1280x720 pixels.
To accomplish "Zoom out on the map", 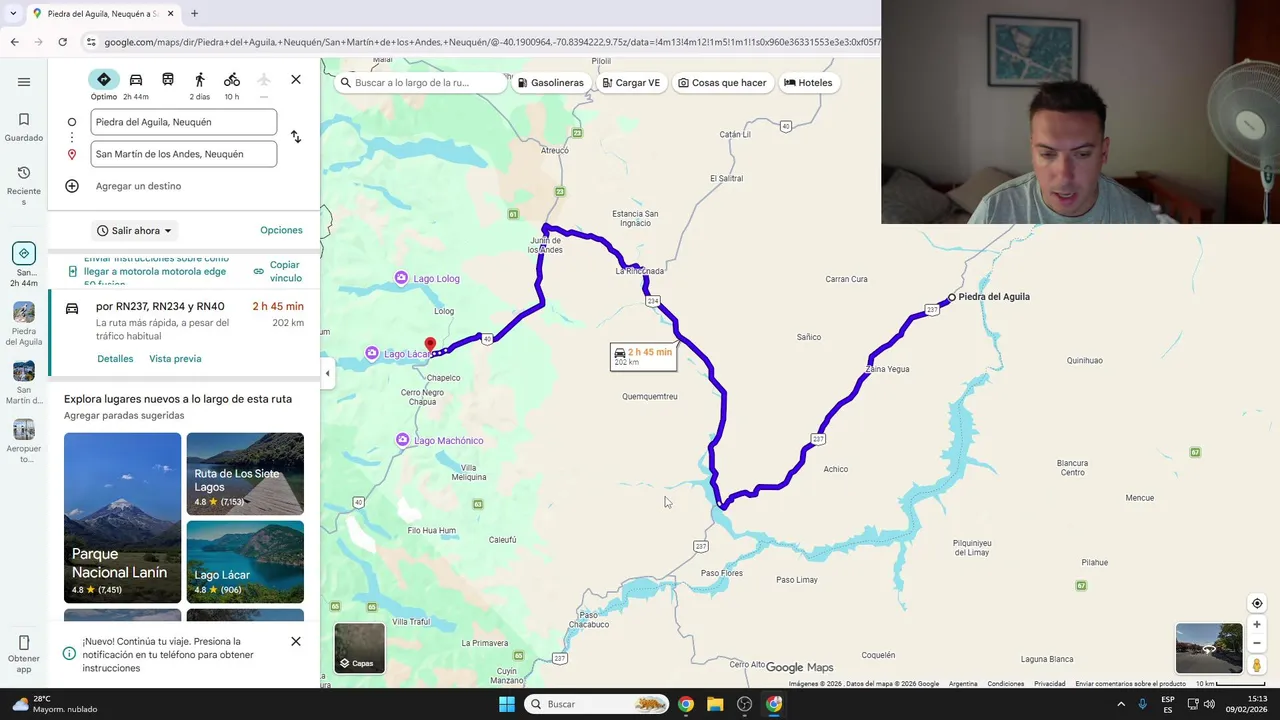I will [1257, 643].
